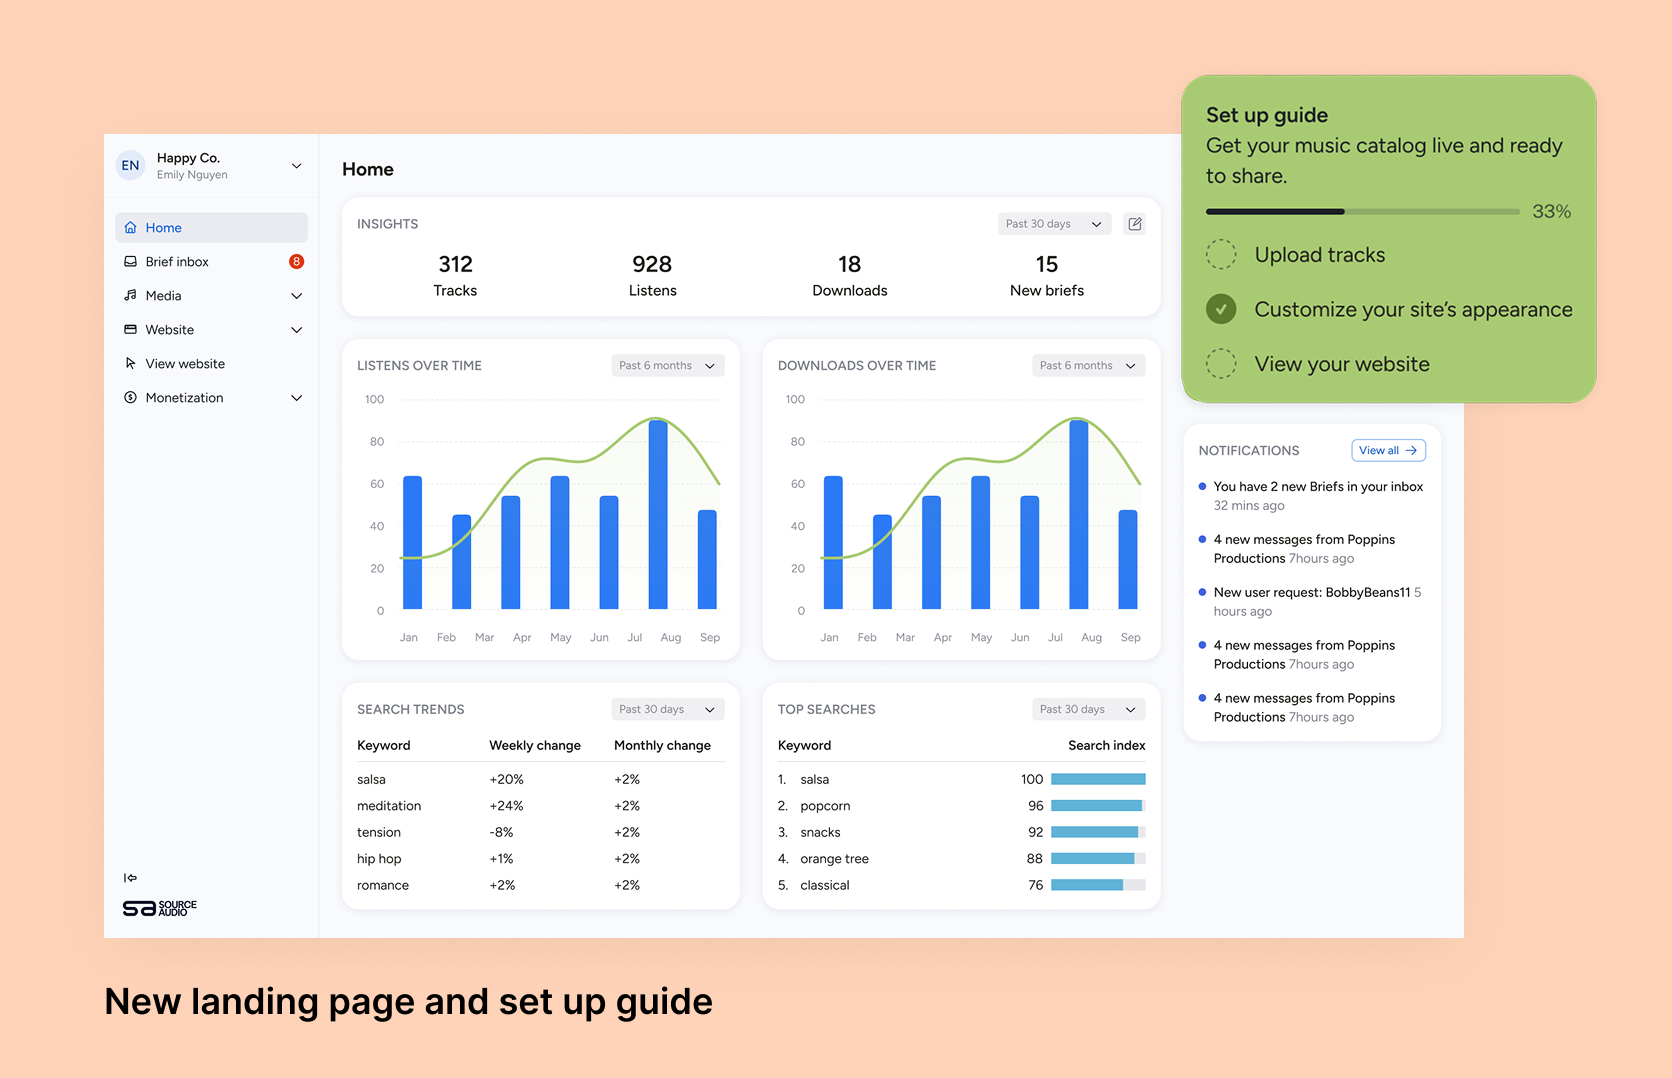Expand the Happy Co. account switcher chevron
This screenshot has width=1672, height=1078.
(x=296, y=166)
